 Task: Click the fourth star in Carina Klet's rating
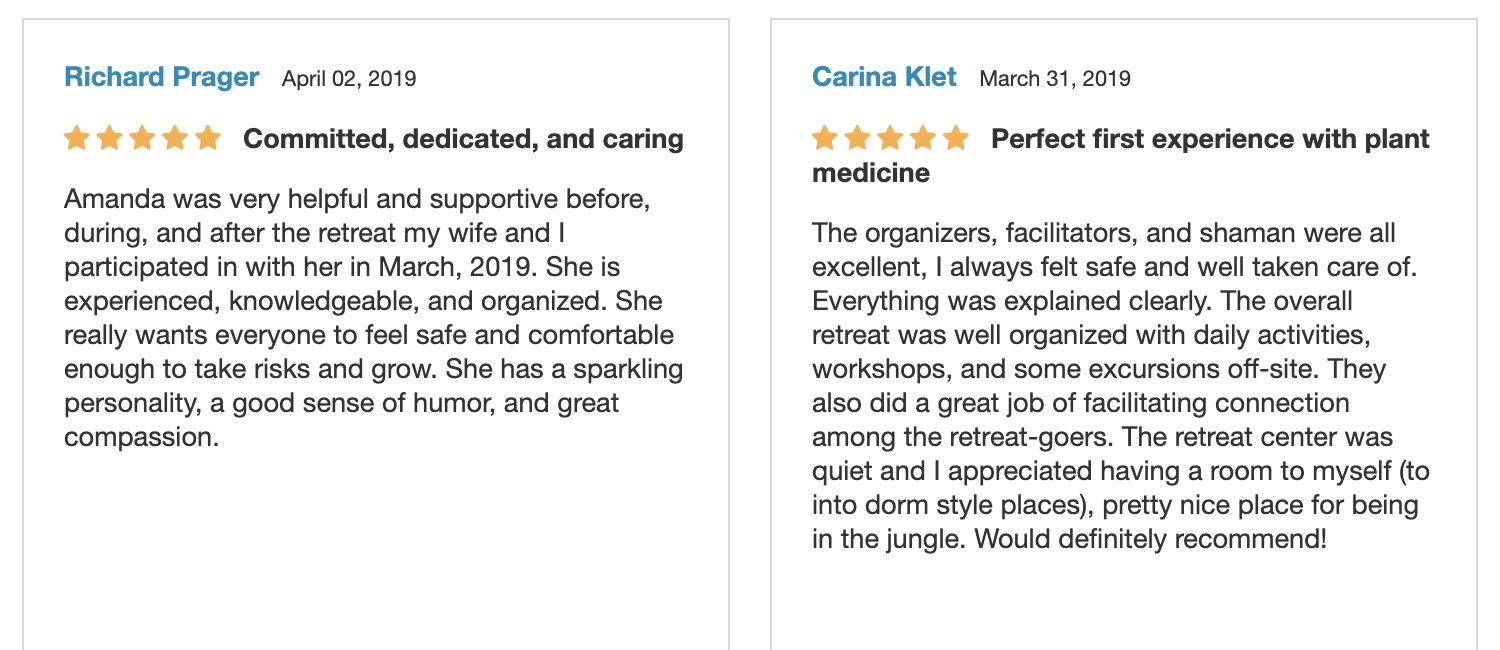click(x=922, y=138)
